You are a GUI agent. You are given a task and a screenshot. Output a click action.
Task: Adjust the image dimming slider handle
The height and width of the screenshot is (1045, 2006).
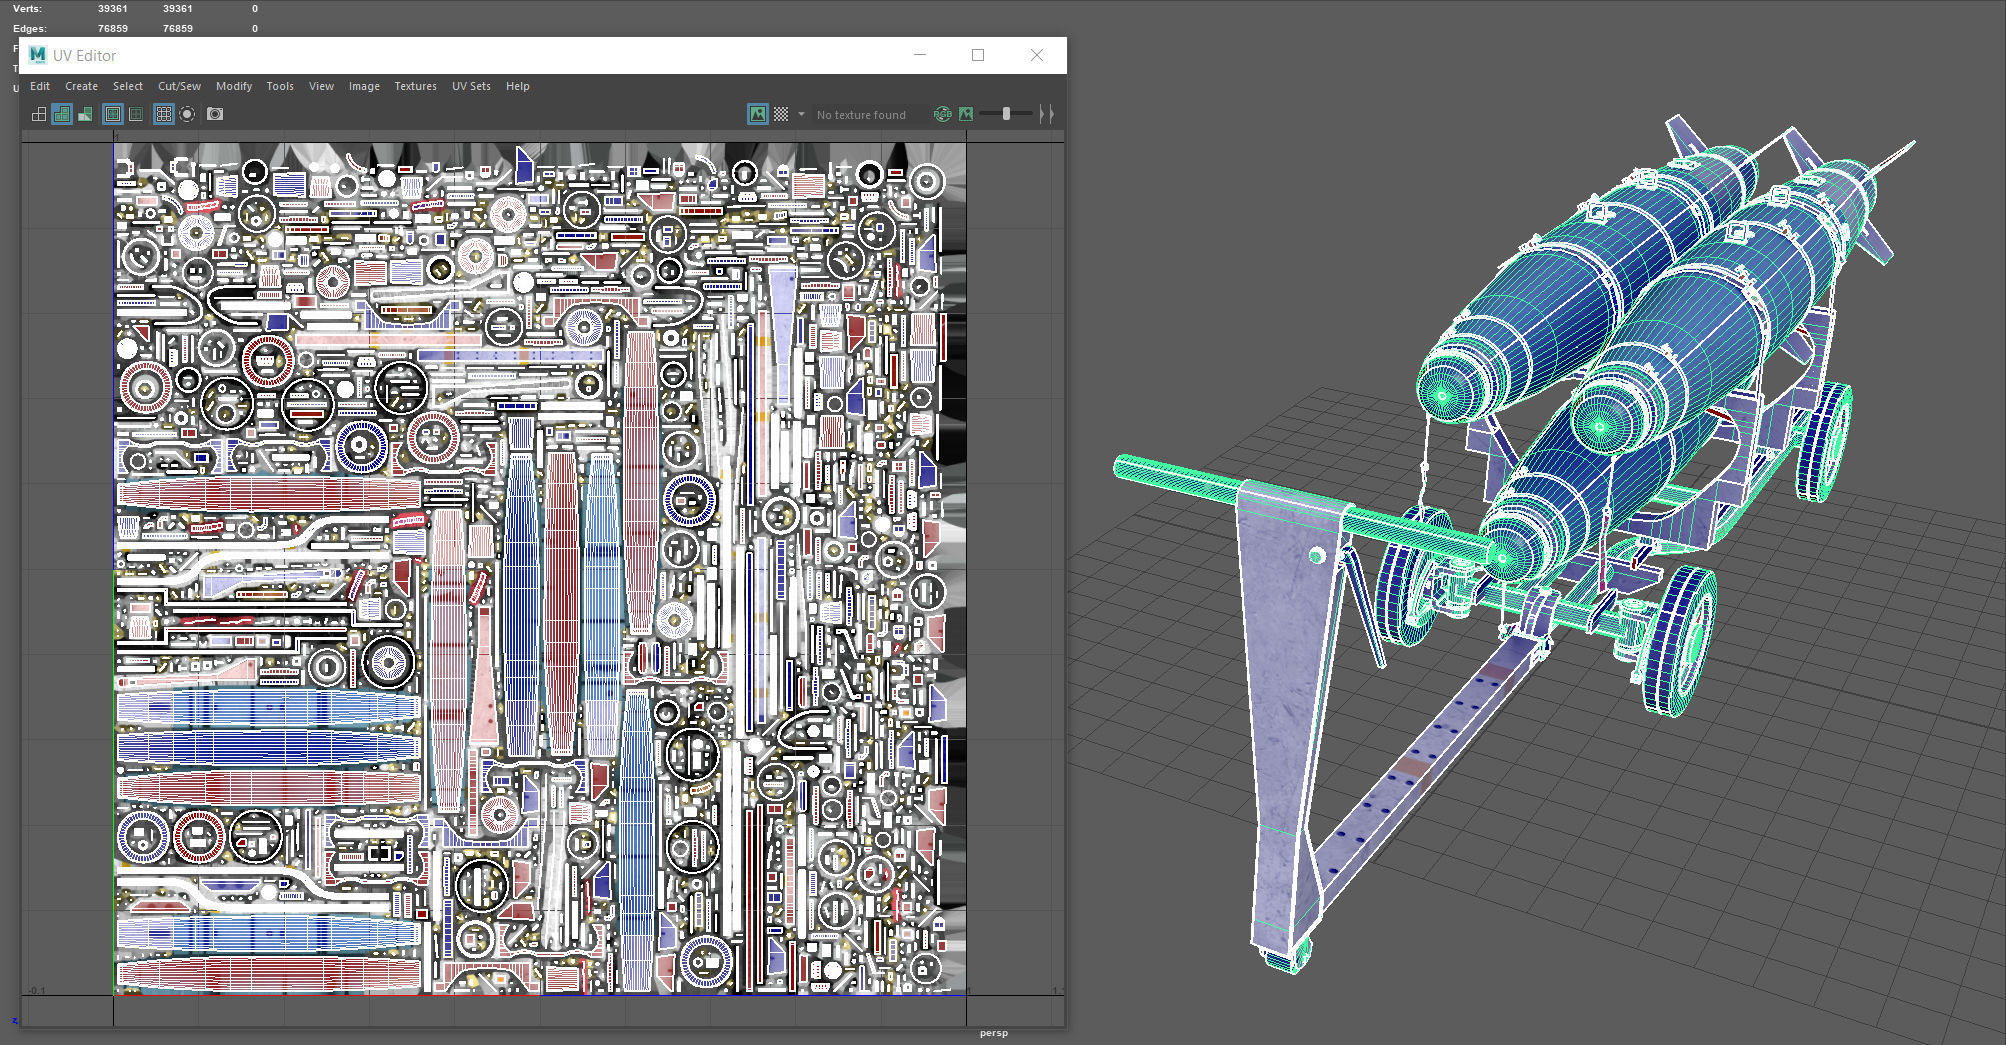pyautogui.click(x=1006, y=114)
